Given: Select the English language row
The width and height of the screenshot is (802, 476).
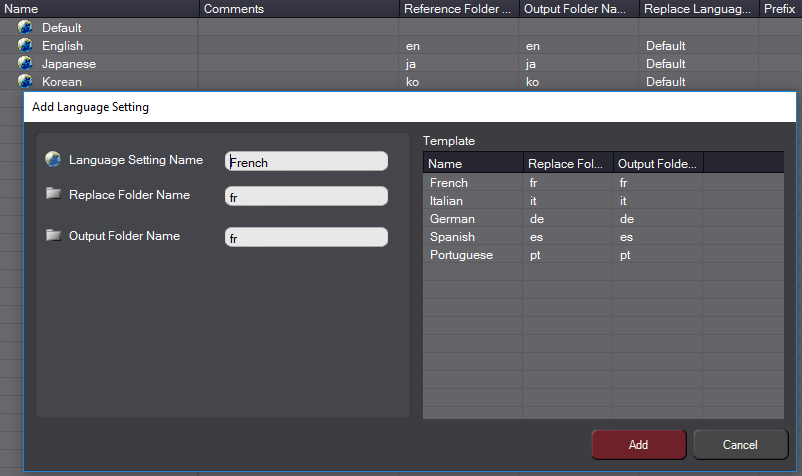Looking at the screenshot, I should coord(401,45).
